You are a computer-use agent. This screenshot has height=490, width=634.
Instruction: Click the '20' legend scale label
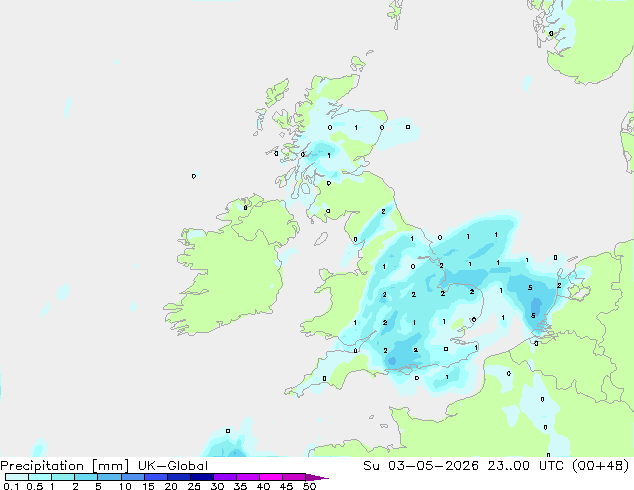171,486
